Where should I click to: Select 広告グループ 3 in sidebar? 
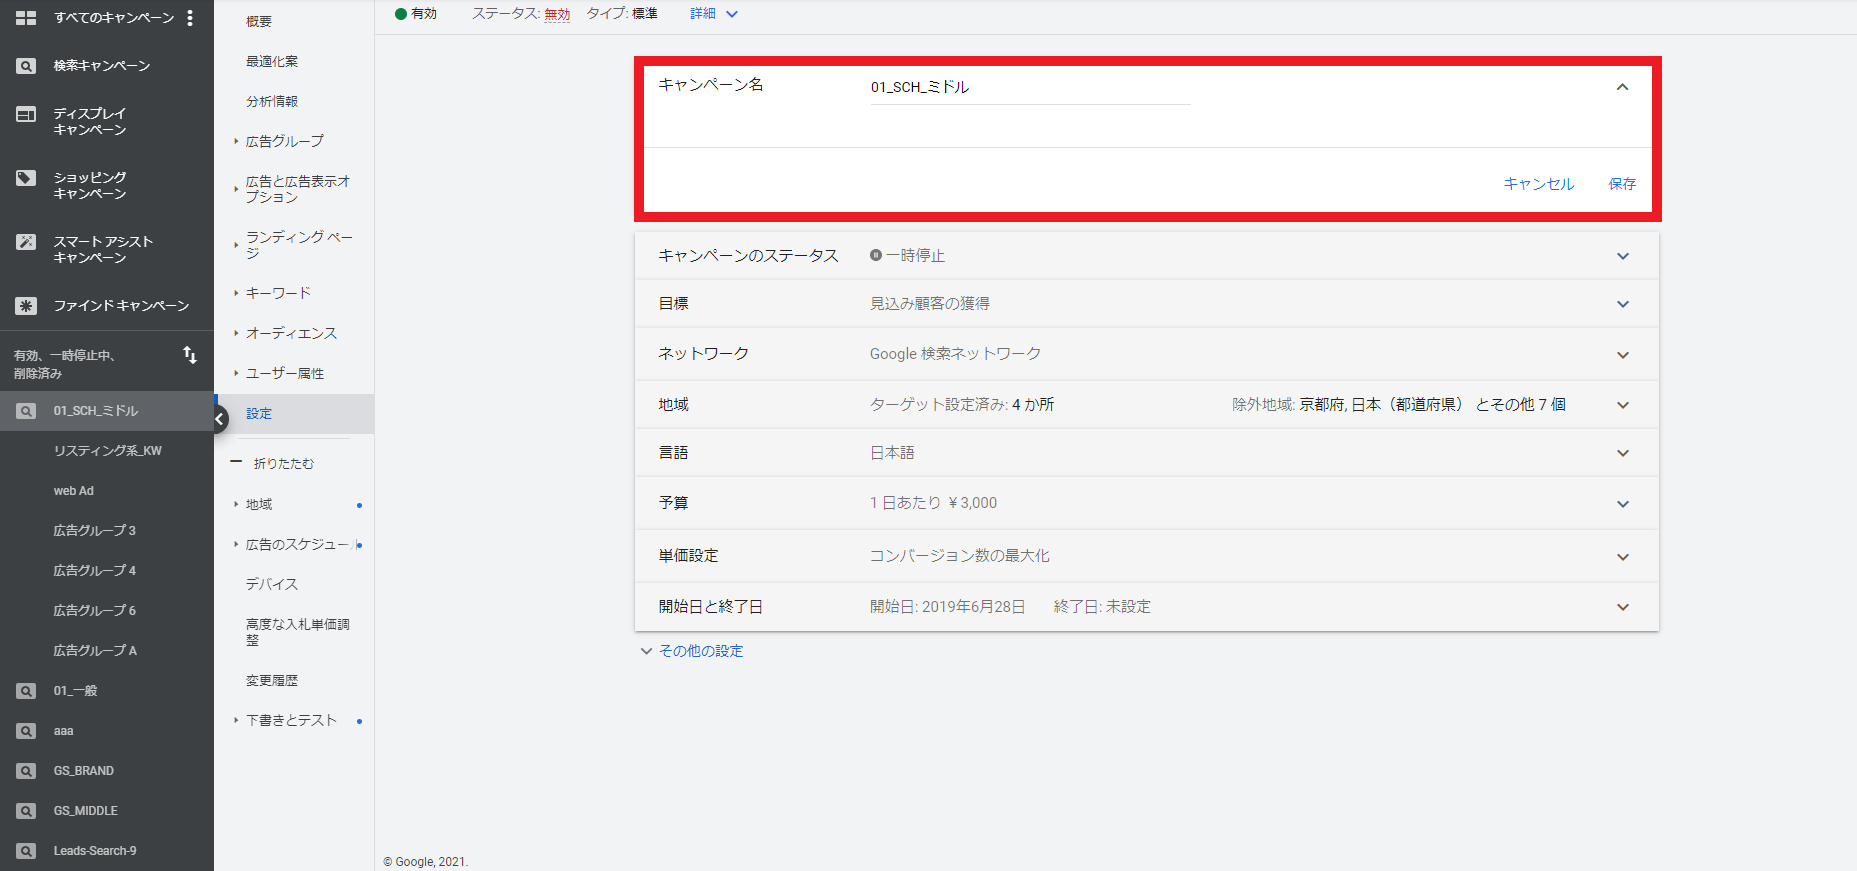tap(95, 531)
